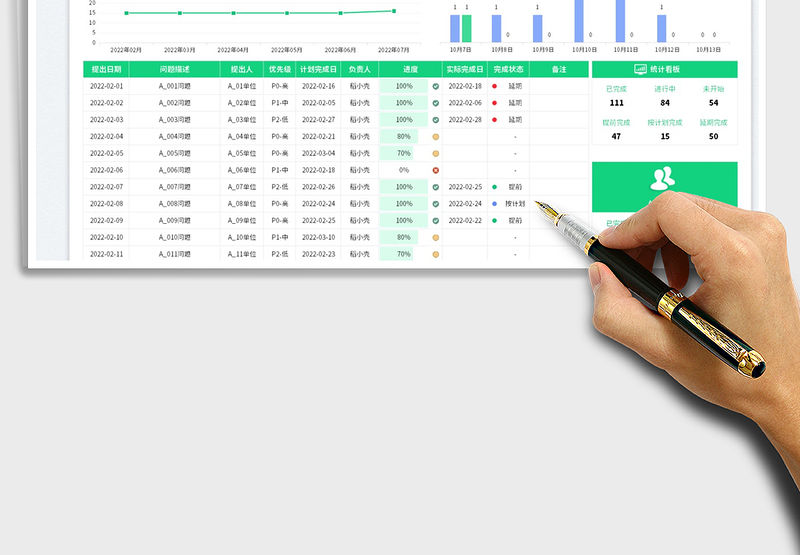Click the 备注 column header

coord(559,69)
